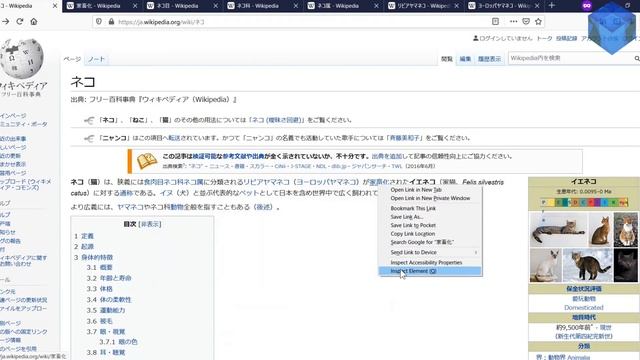Image resolution: width=640 pixels, height=360 pixels.
Task: Save page to Pocket icon
Action: pyautogui.click(x=526, y=22)
